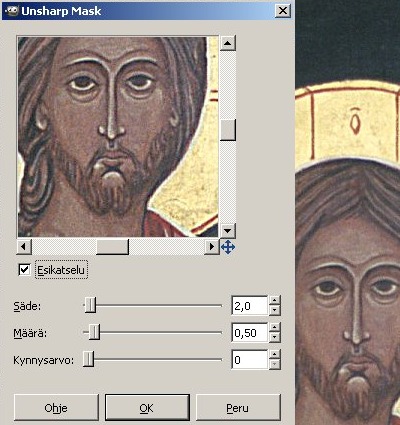Click the Määrä amount slider handle
This screenshot has height=425, width=400.
tap(94, 332)
